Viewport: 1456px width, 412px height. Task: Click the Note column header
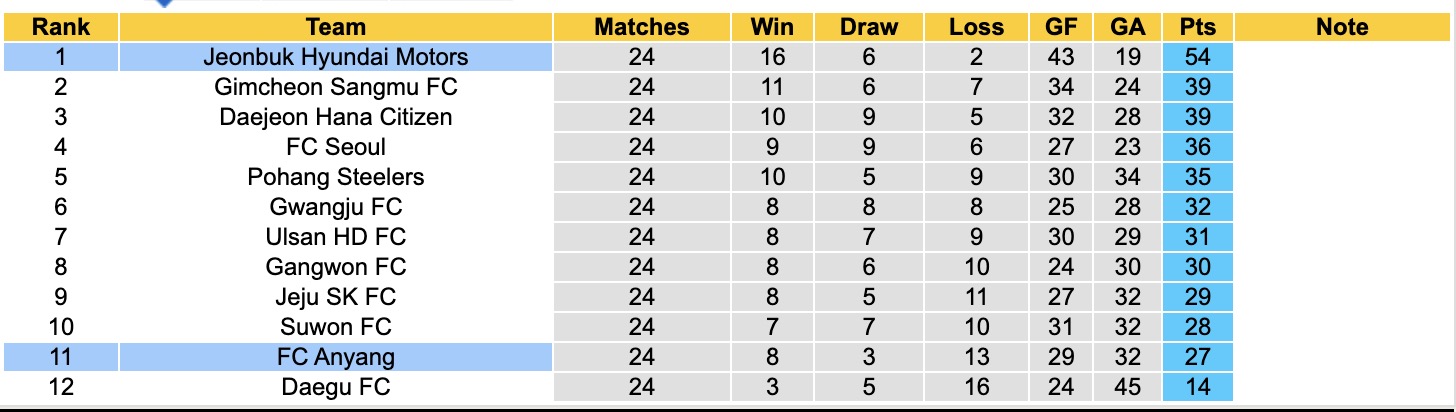tap(1342, 28)
